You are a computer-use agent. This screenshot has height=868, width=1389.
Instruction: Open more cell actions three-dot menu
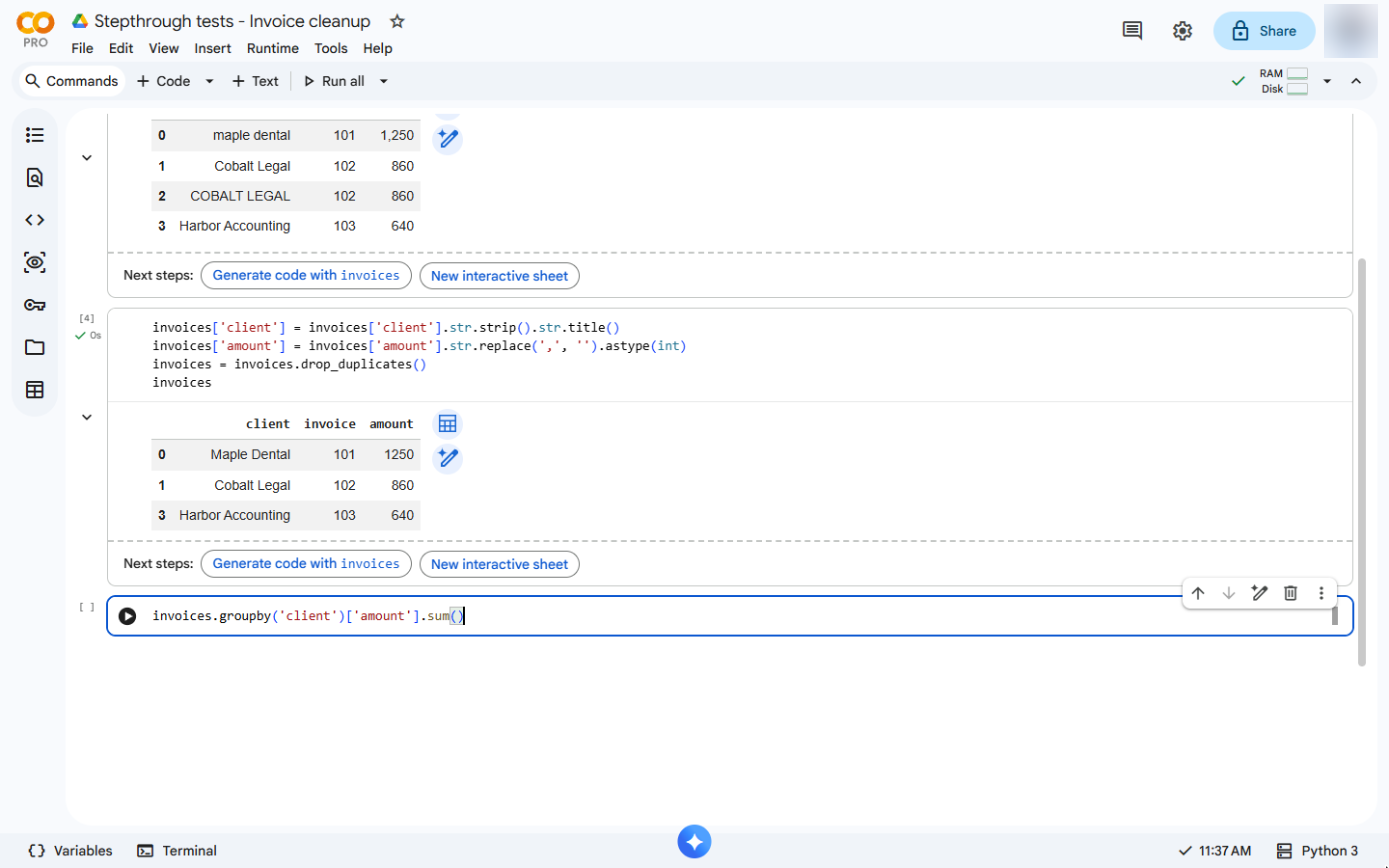pos(1321,593)
